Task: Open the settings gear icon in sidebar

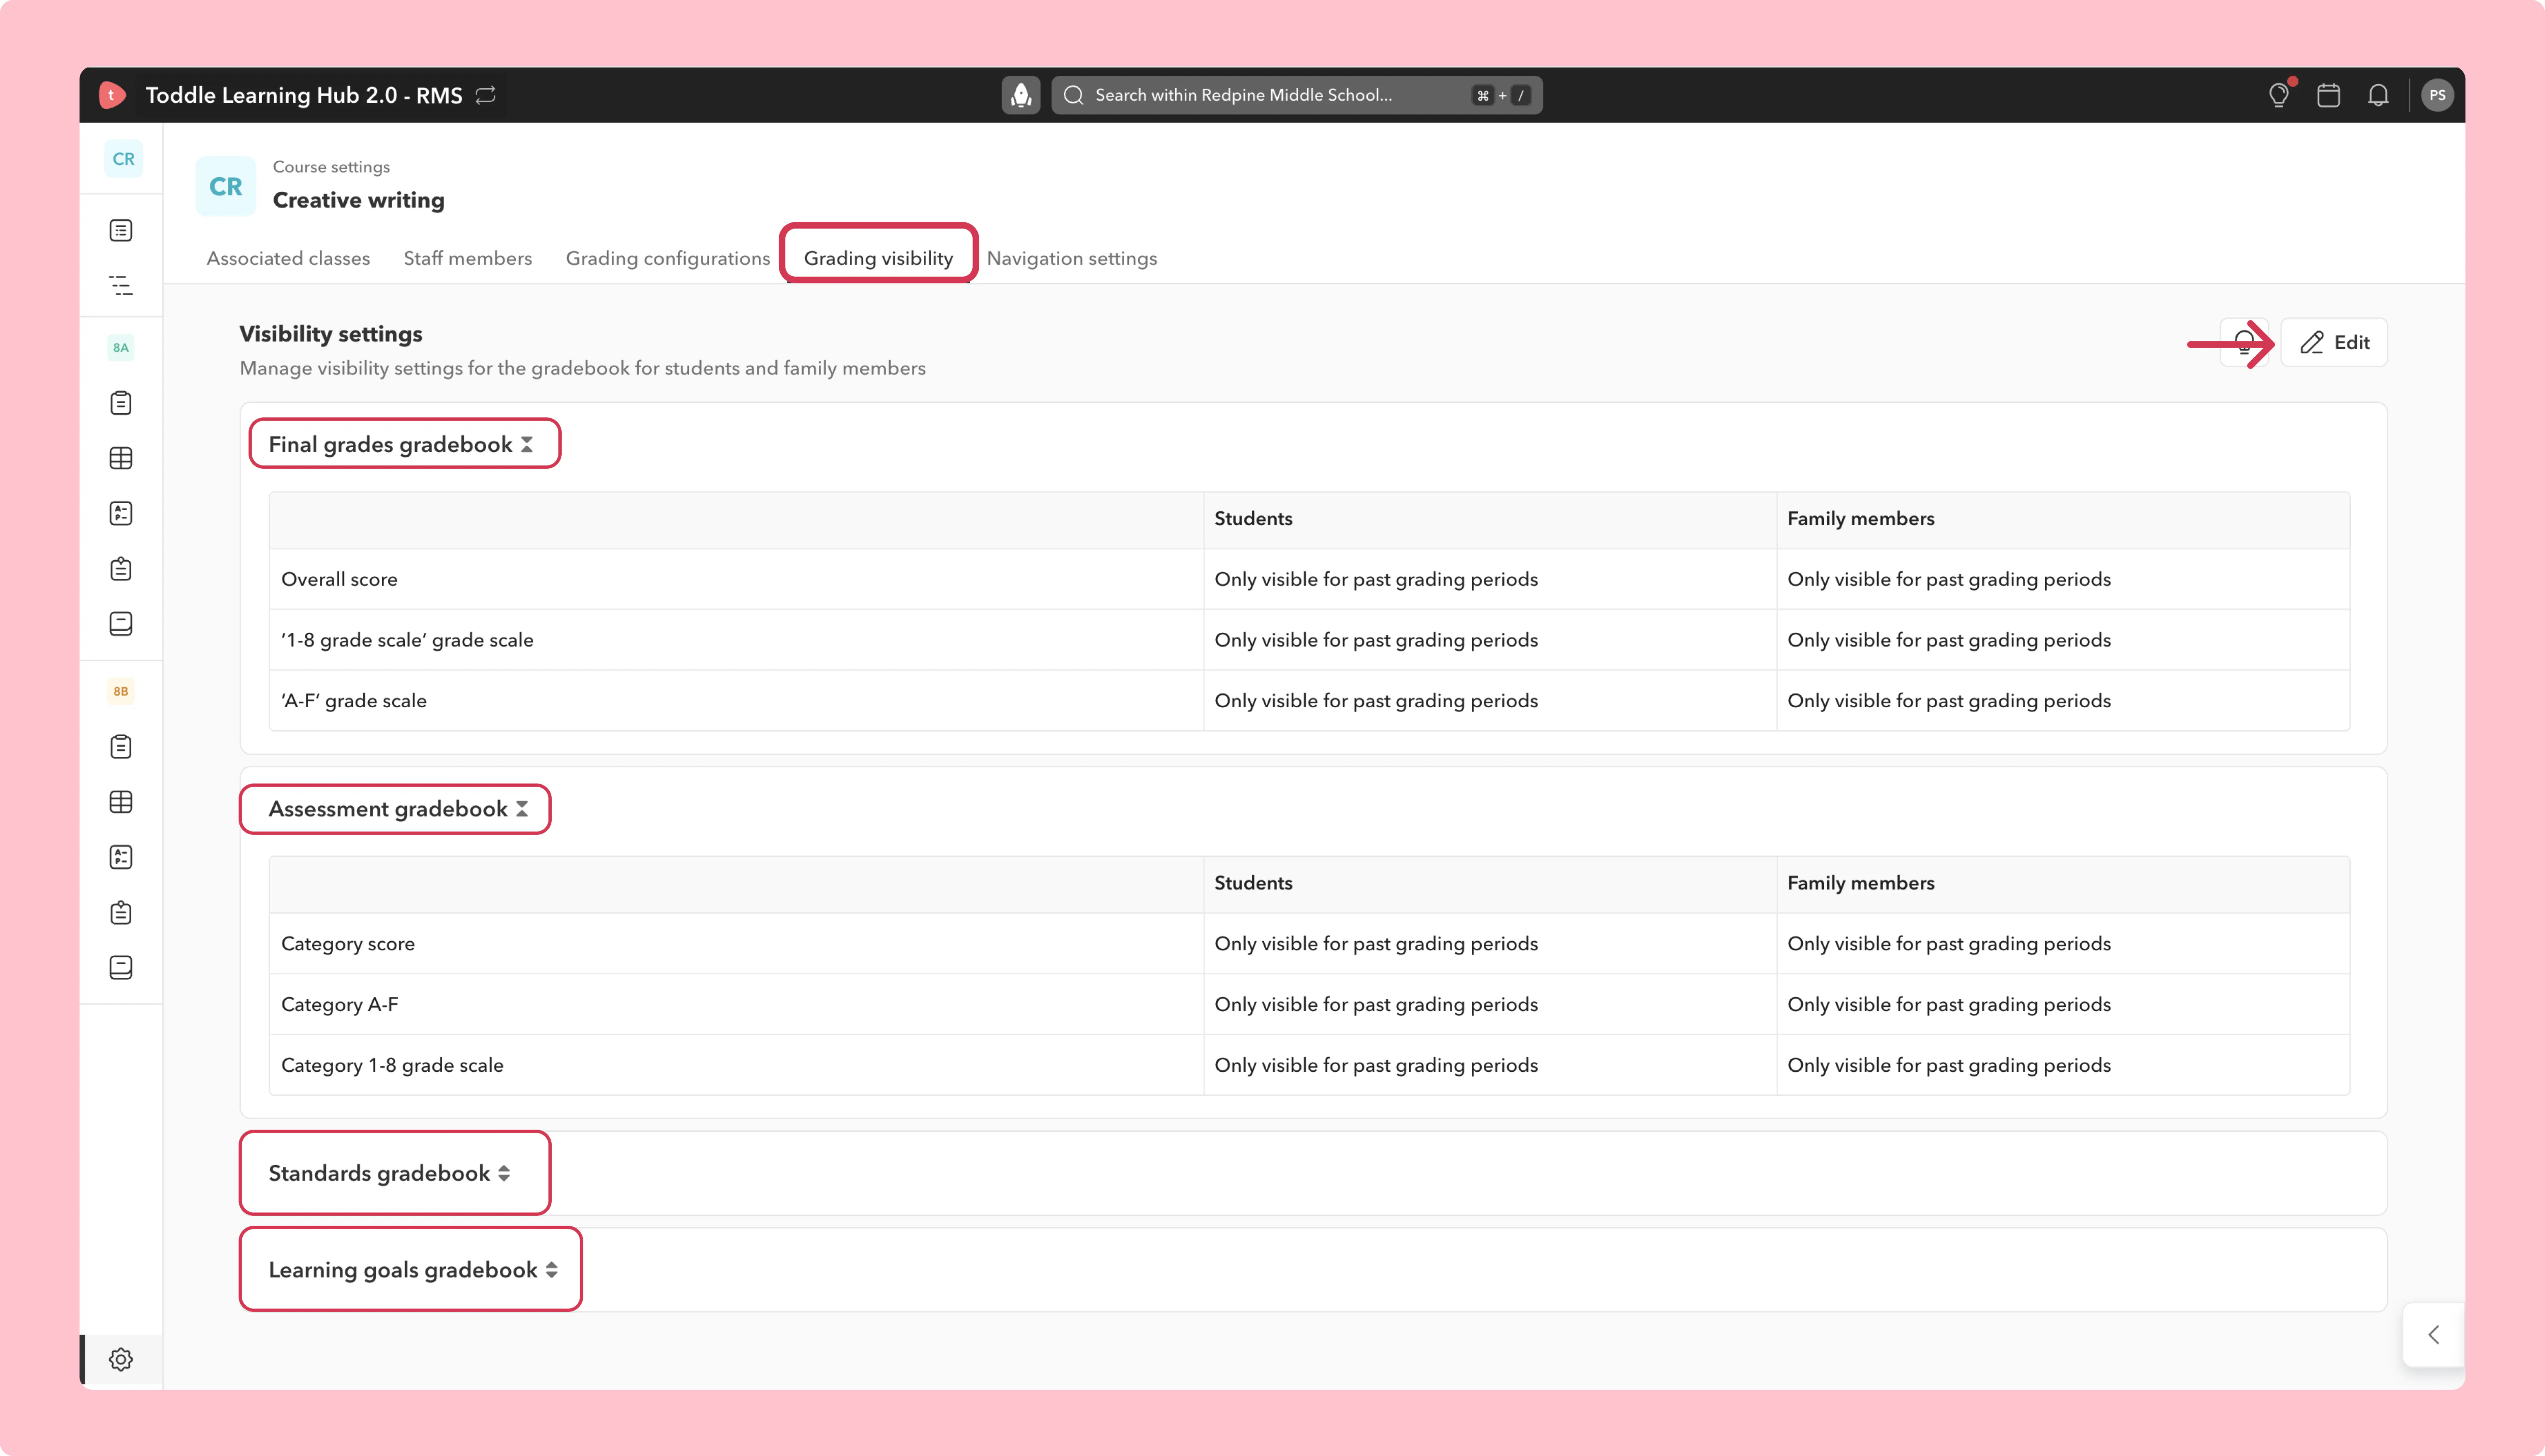Action: (x=121, y=1360)
